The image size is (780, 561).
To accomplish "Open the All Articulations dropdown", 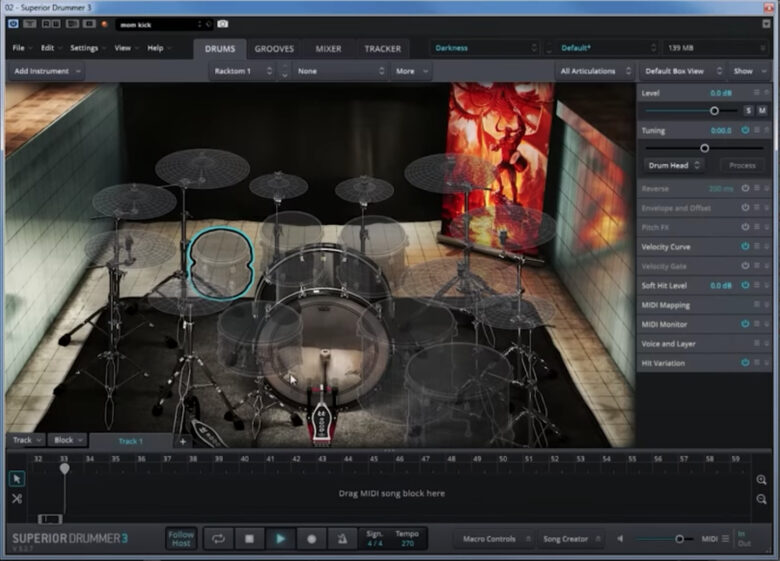I will click(x=595, y=71).
